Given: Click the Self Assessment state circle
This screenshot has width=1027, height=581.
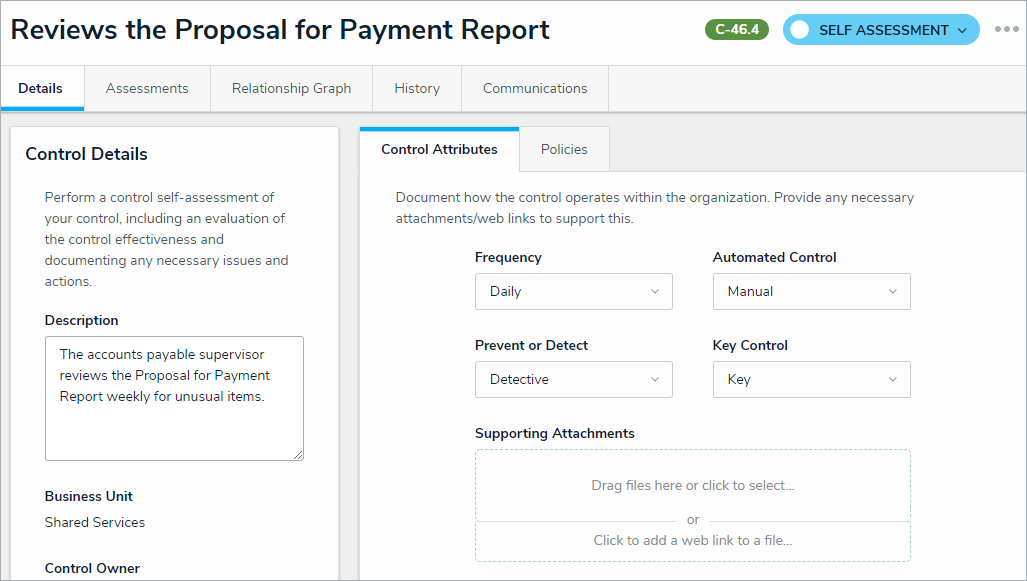Looking at the screenshot, I should pos(799,30).
